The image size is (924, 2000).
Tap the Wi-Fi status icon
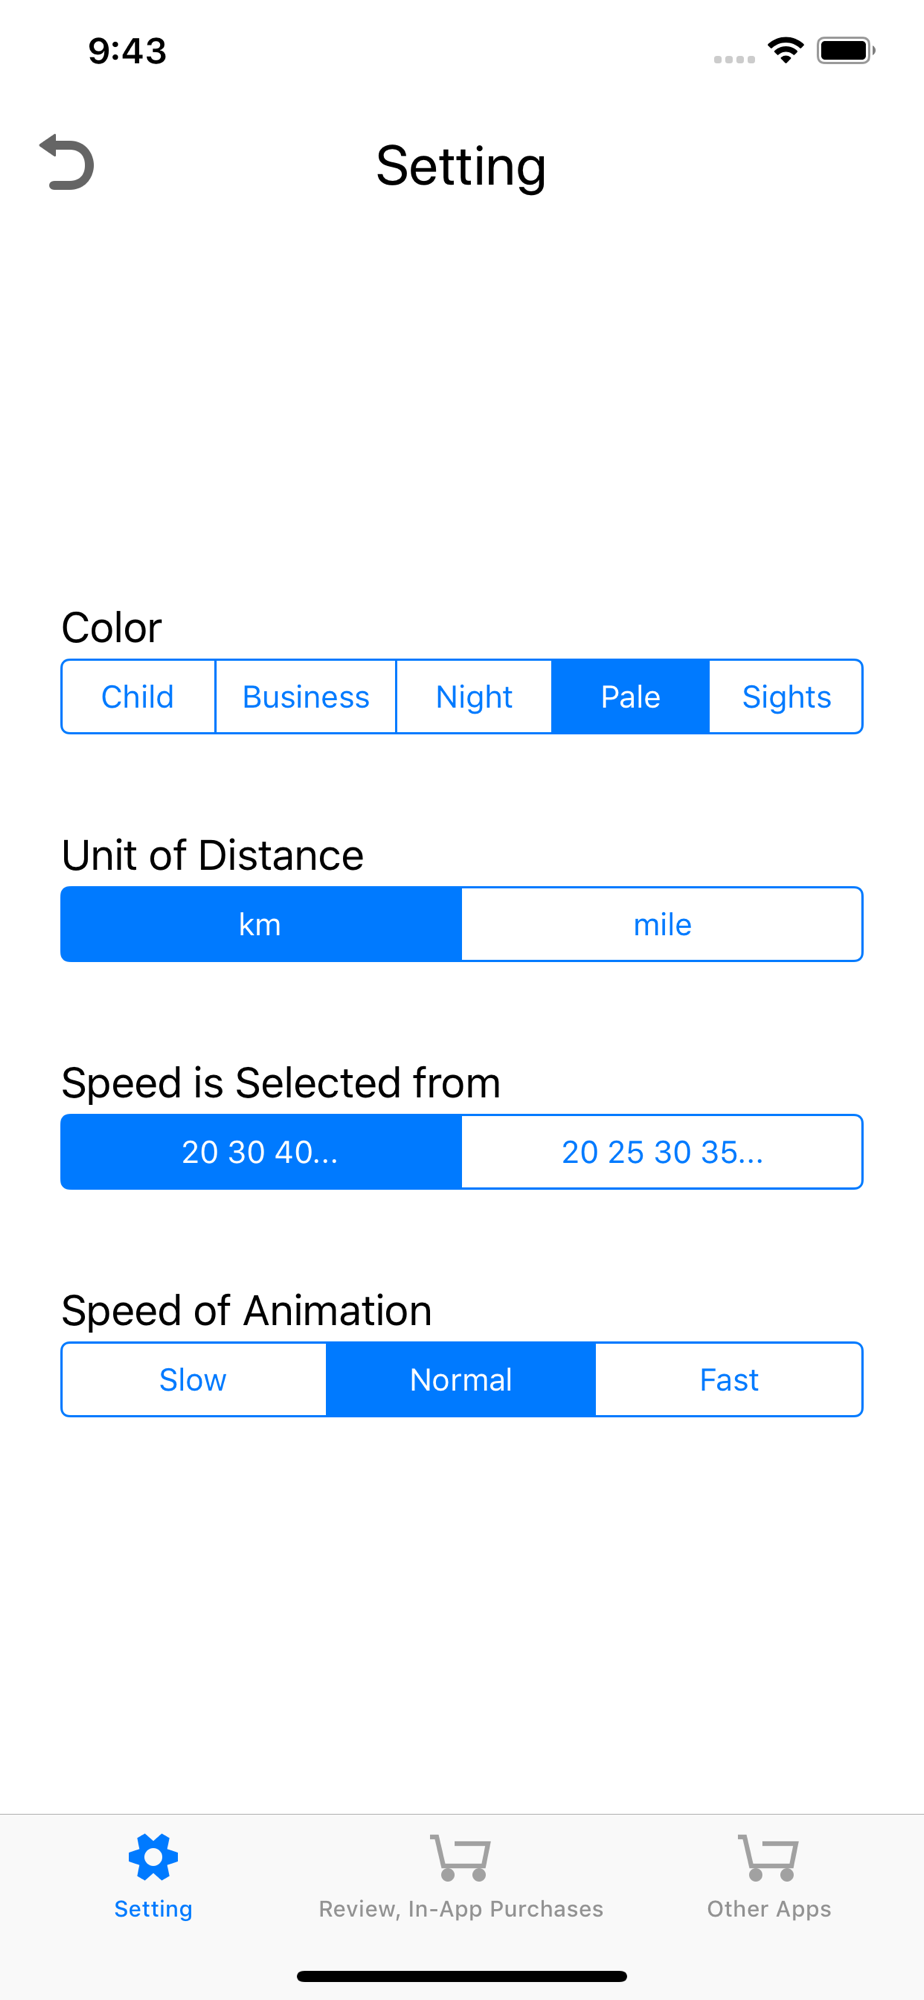(x=786, y=50)
